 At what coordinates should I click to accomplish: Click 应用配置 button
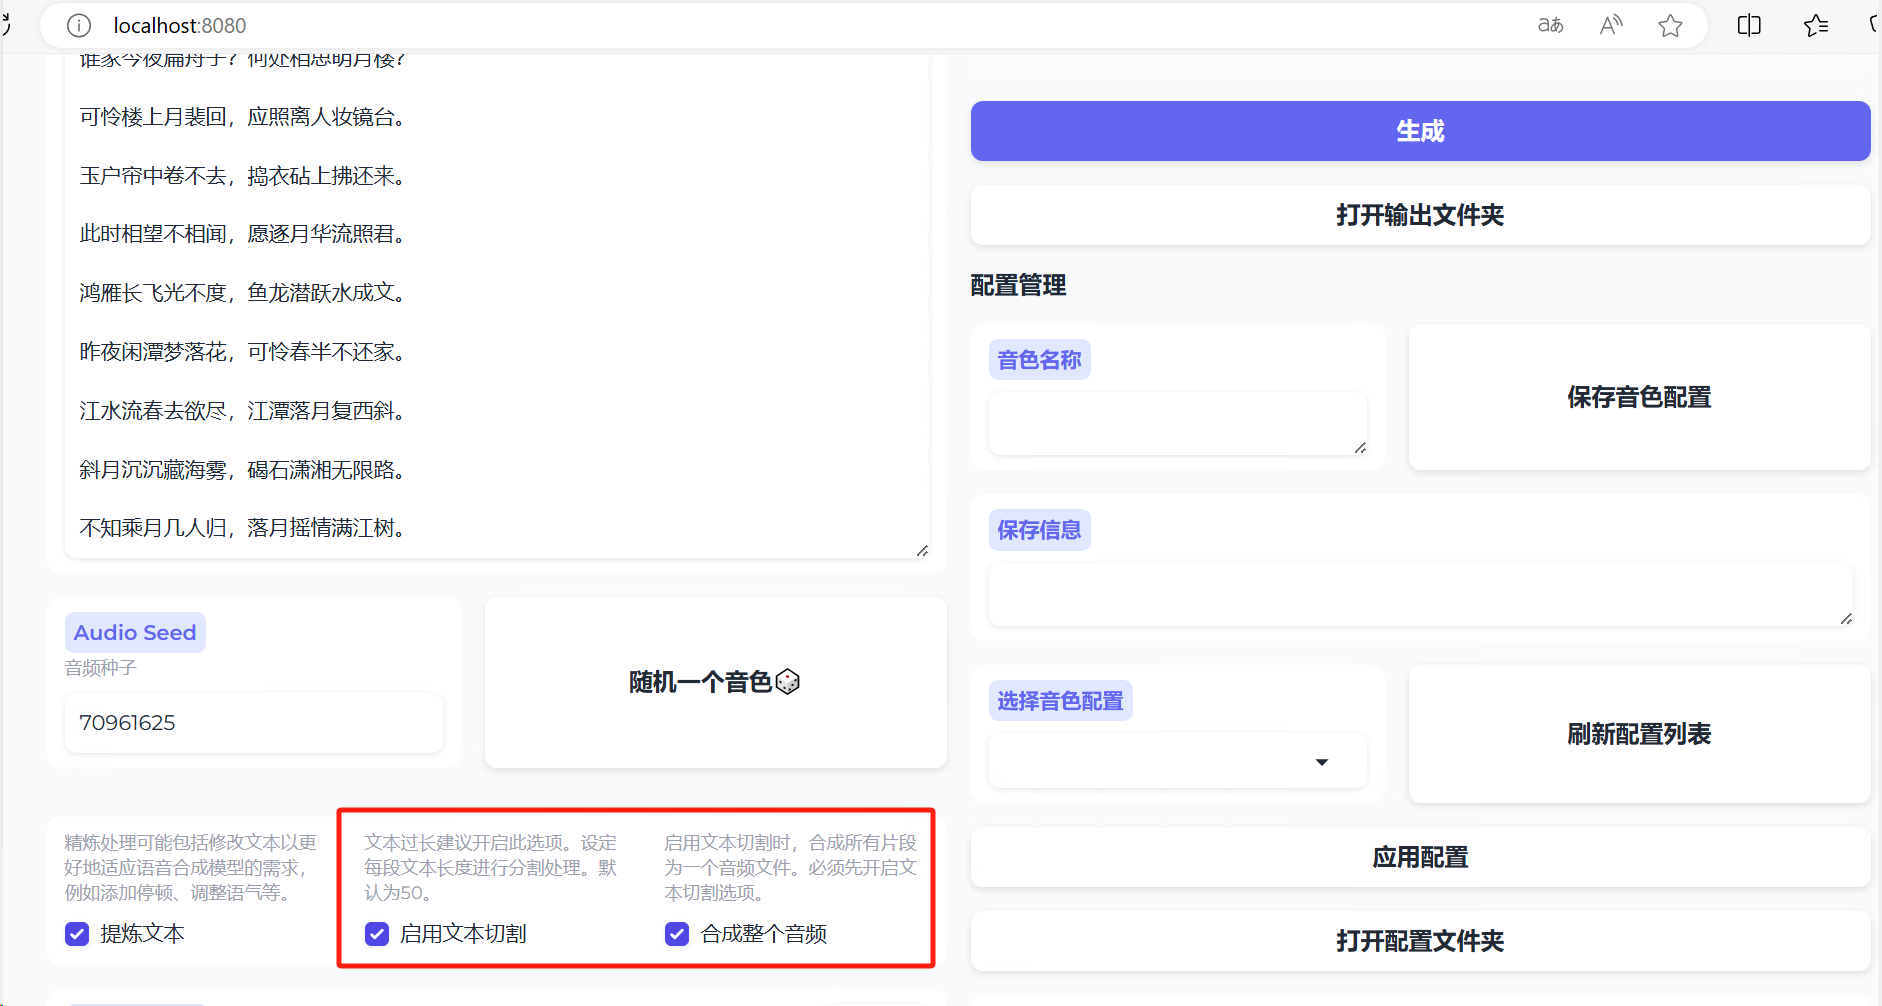point(1420,857)
